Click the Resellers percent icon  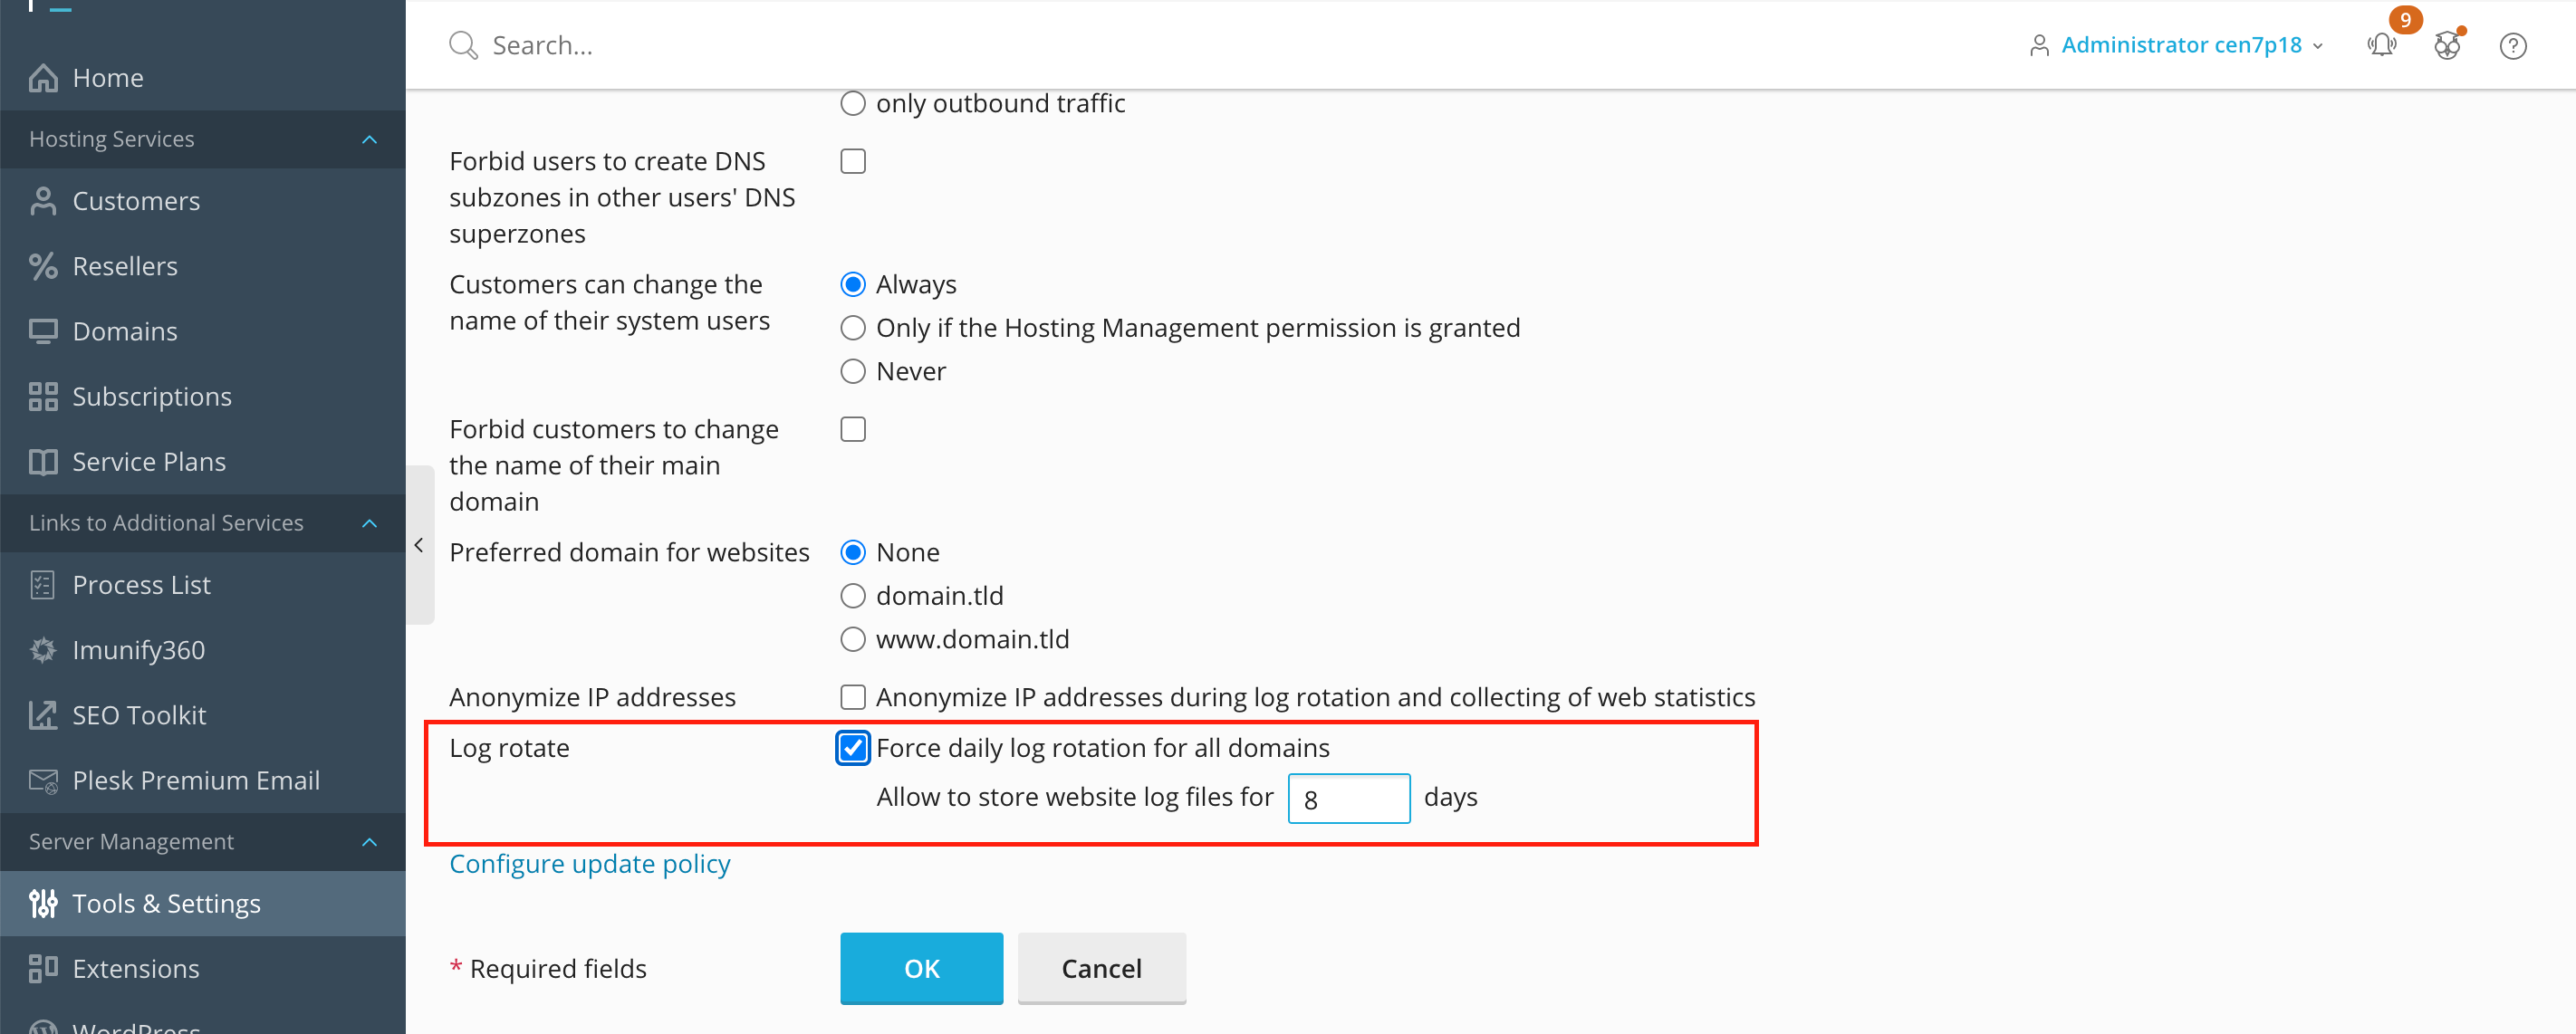pyautogui.click(x=43, y=266)
